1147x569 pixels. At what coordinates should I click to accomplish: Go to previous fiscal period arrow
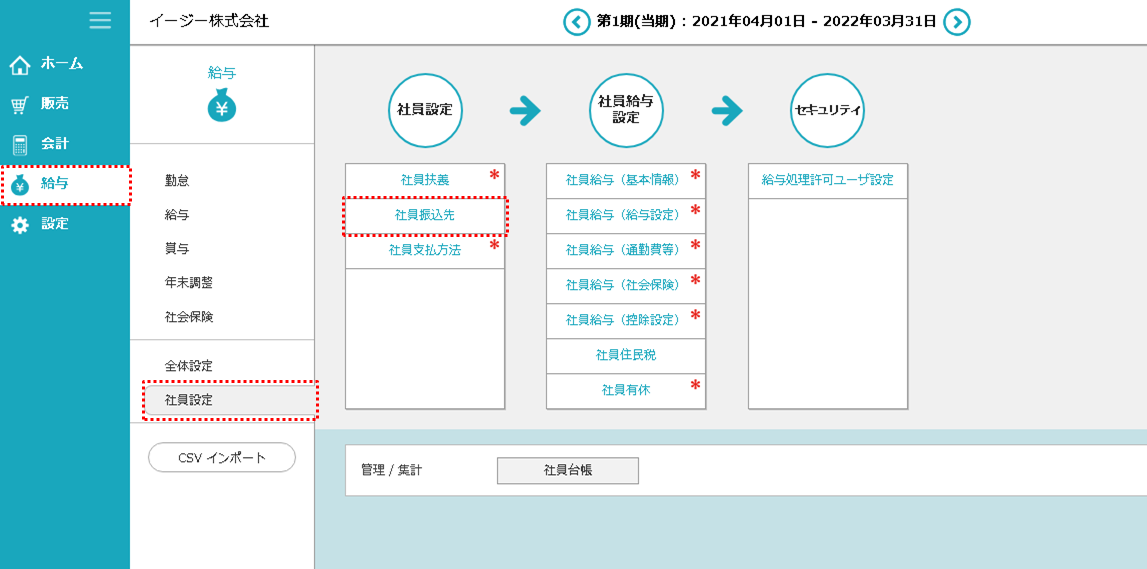[x=577, y=22]
